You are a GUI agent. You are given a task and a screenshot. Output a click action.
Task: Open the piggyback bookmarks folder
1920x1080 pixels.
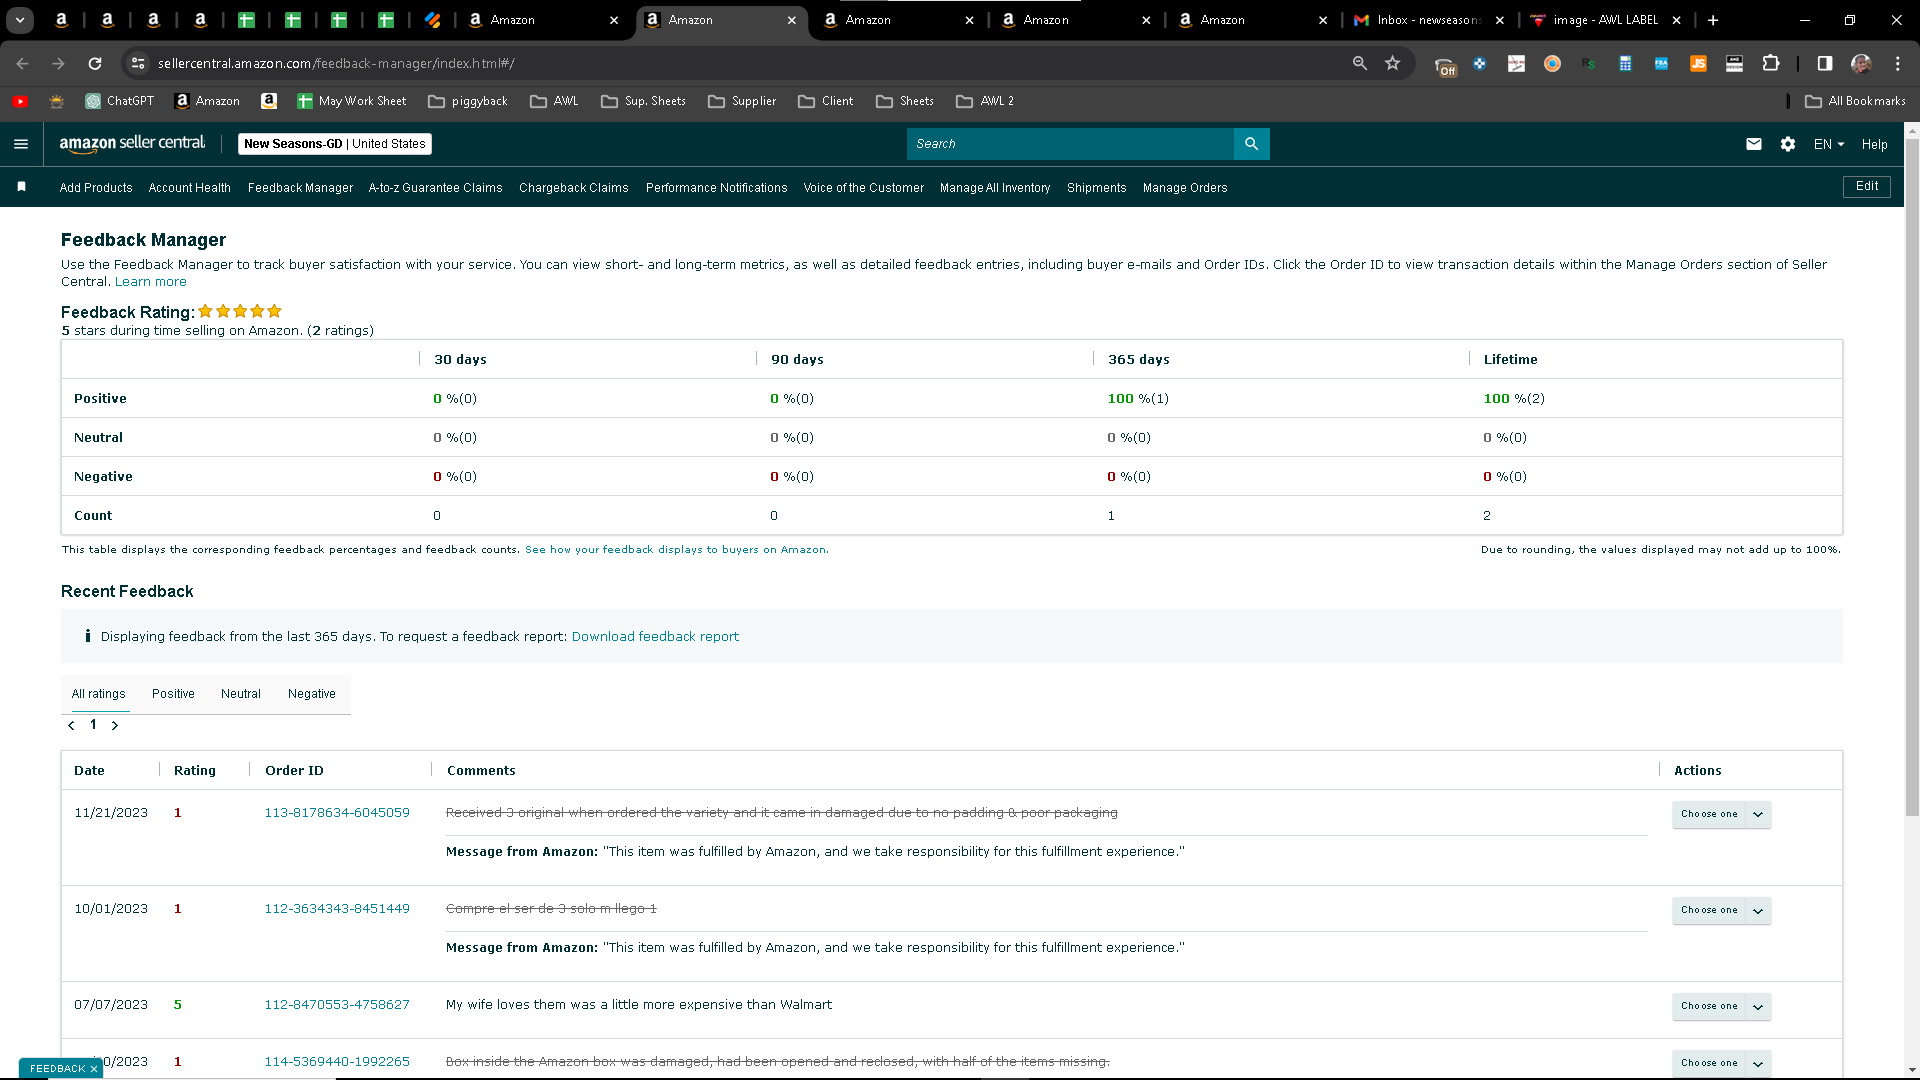(468, 101)
